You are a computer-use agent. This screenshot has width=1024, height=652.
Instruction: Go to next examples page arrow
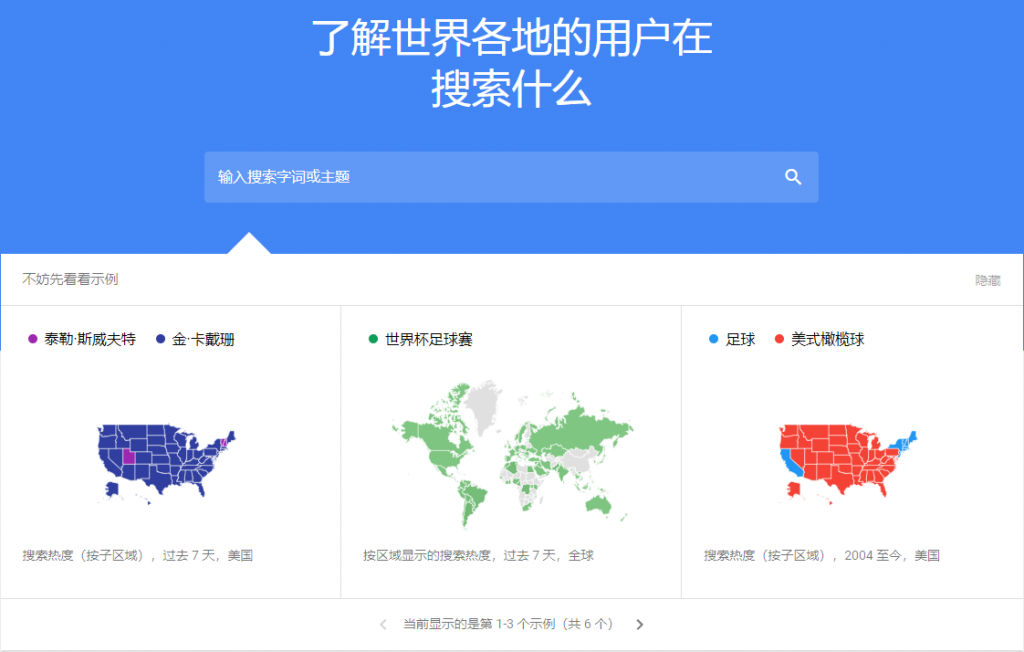click(x=640, y=625)
